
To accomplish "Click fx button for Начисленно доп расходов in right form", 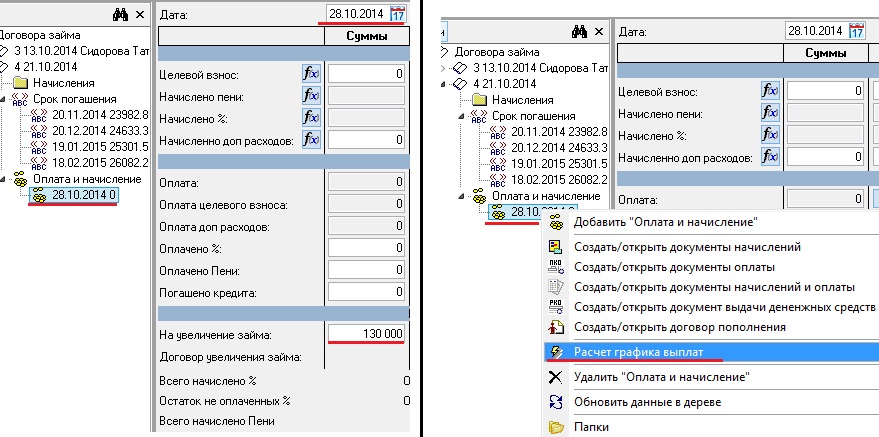I will [x=770, y=157].
